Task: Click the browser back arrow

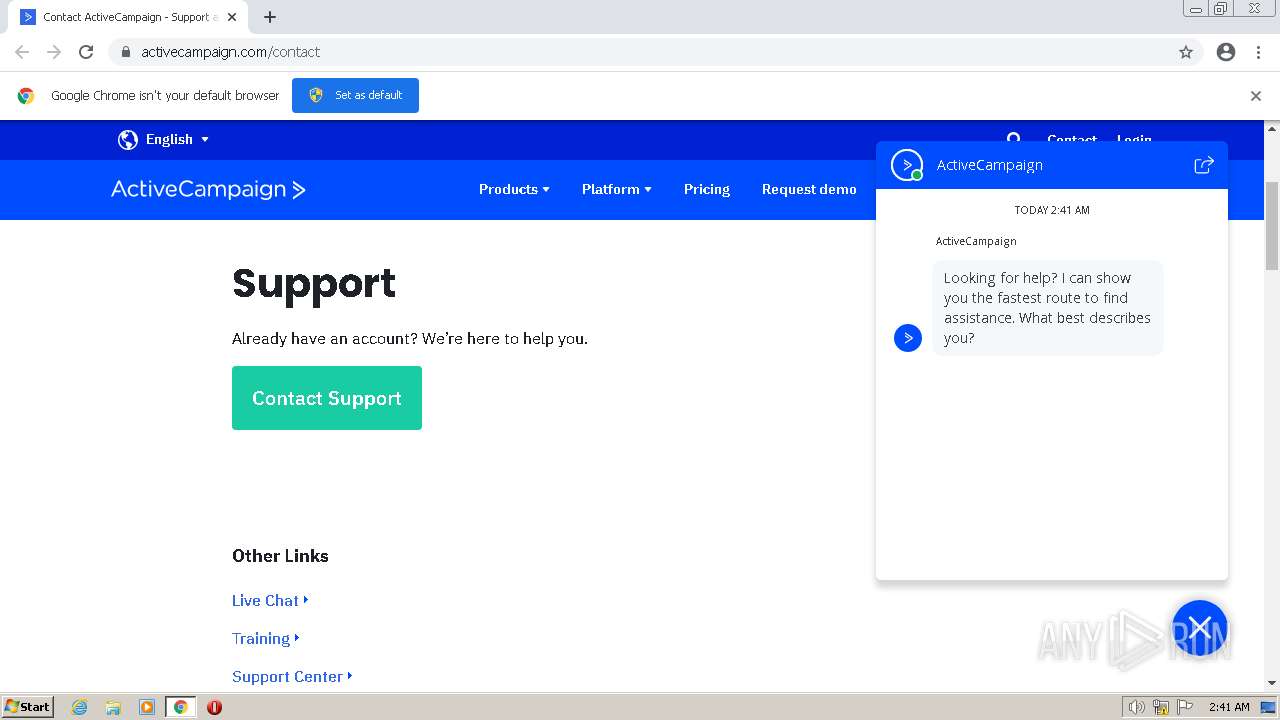Action: coord(22,52)
